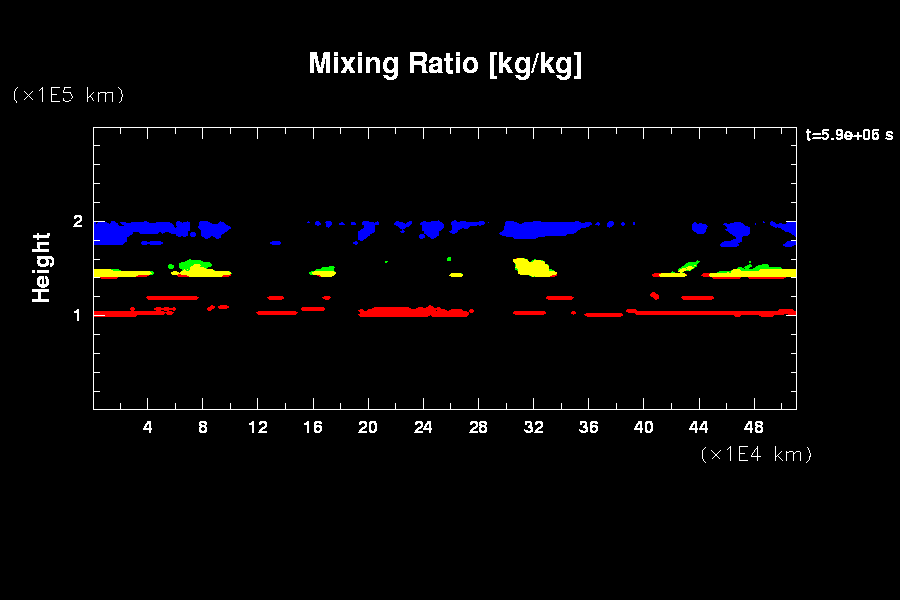The image size is (900, 600).
Task: Click the x-axis tick label 12
Action: pyautogui.click(x=258, y=427)
